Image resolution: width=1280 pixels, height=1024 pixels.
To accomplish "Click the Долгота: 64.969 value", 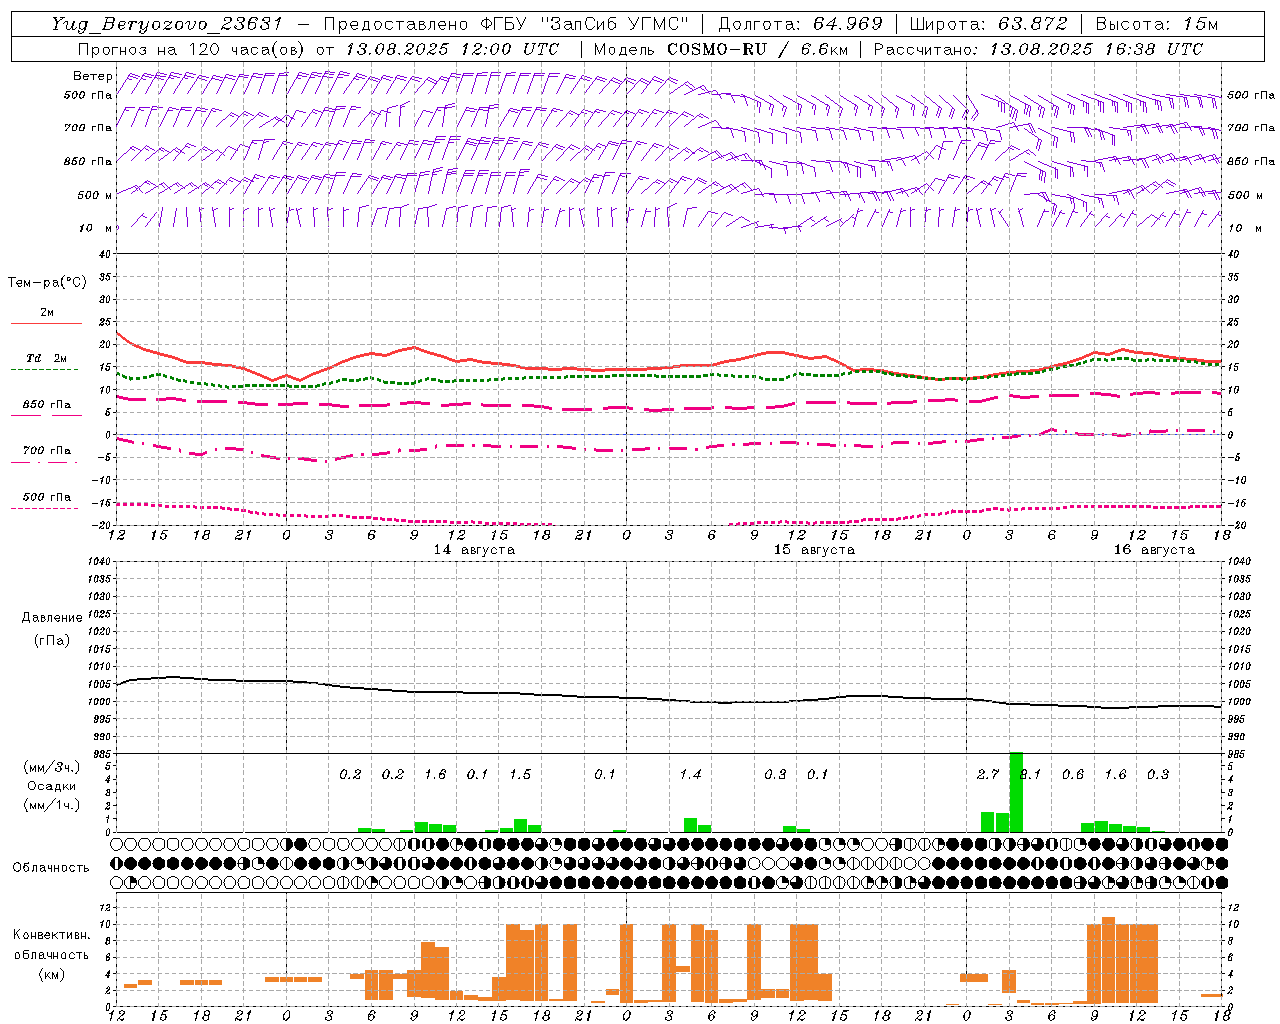I will (x=800, y=24).
